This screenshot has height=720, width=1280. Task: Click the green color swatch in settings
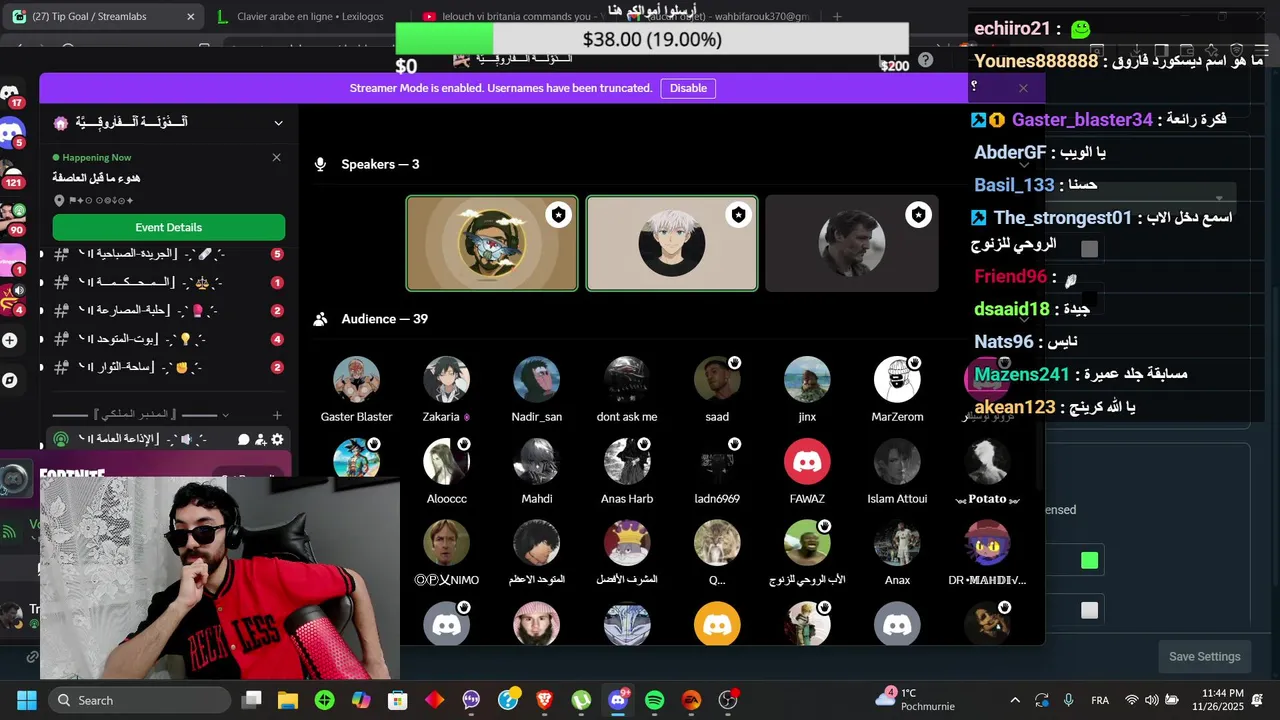click(1089, 561)
